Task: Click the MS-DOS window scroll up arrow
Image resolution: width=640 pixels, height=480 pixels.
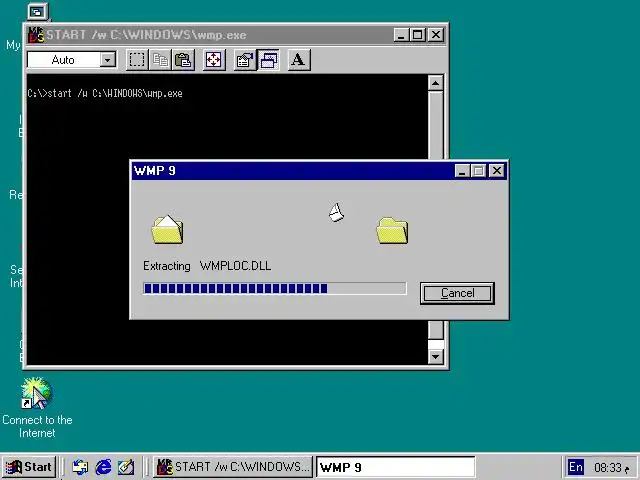Action: tap(436, 83)
